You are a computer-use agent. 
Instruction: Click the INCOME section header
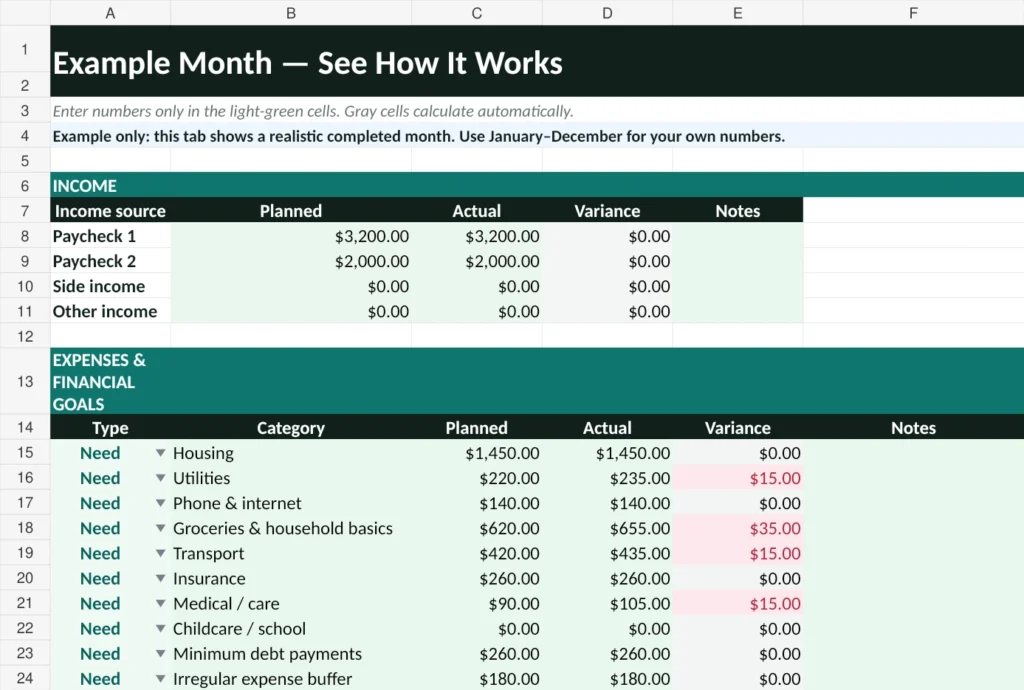537,185
